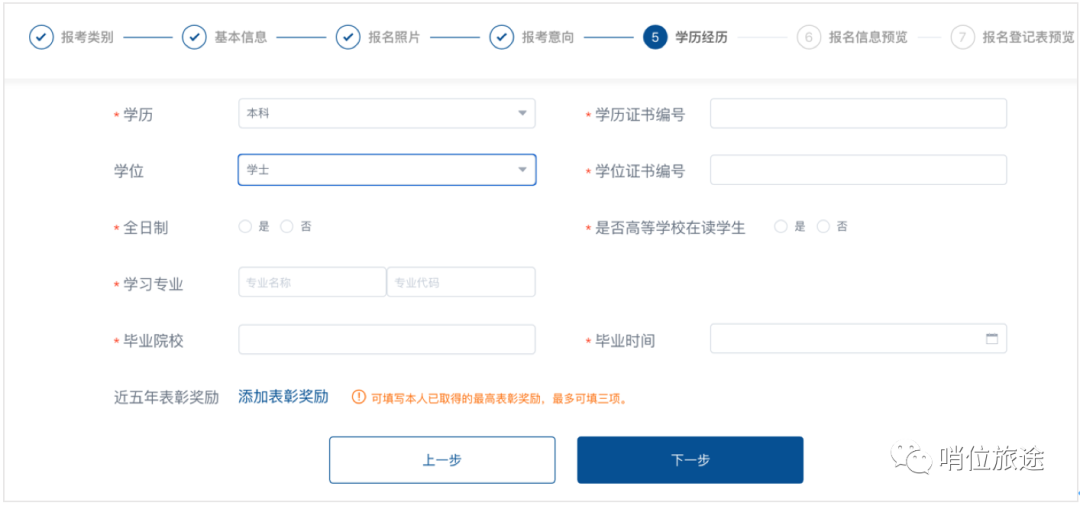Screen dimensions: 1080x506
Task: Click the step 6 报名信息预览 circle icon
Action: click(808, 38)
